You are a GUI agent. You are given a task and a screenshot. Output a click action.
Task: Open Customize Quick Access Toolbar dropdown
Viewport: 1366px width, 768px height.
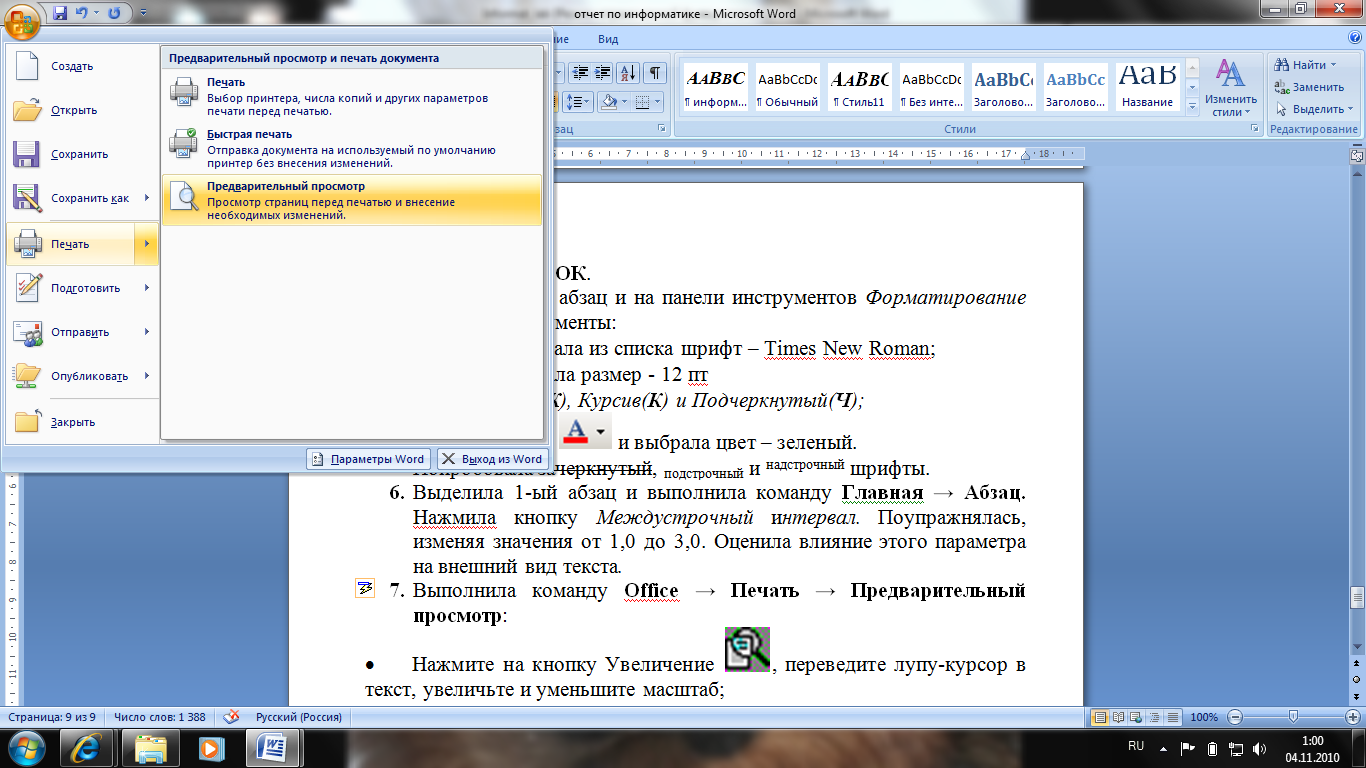[142, 14]
